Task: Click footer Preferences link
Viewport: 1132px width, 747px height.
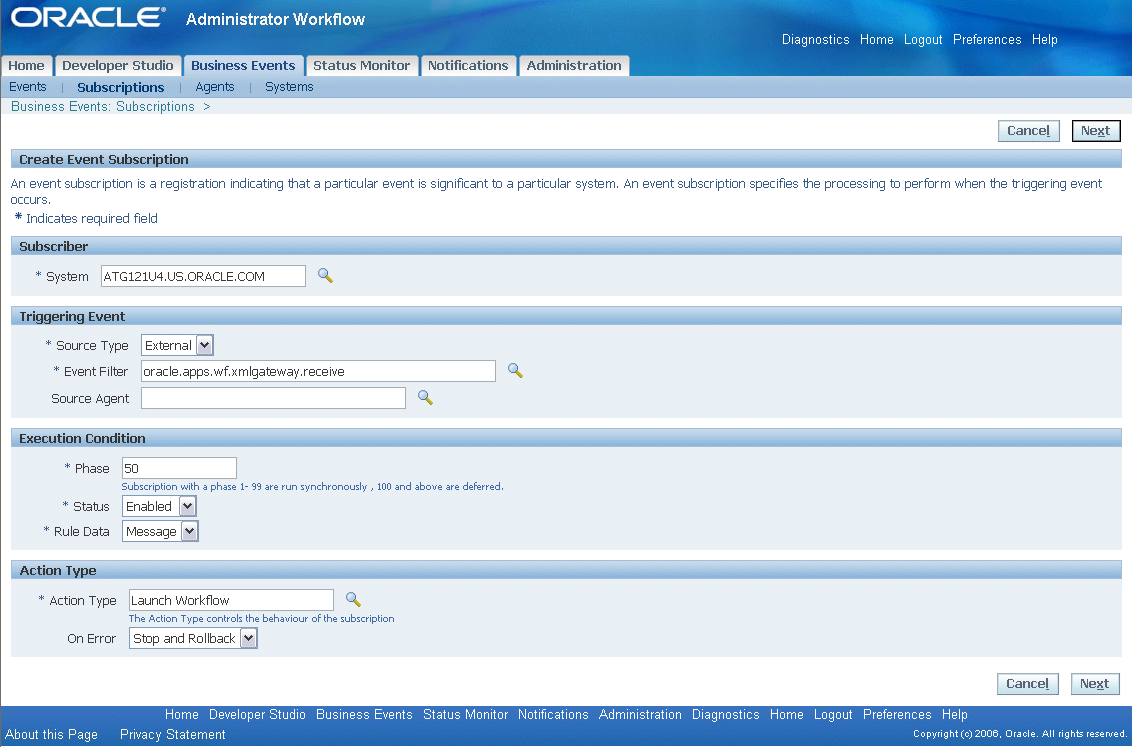Action: click(x=897, y=715)
